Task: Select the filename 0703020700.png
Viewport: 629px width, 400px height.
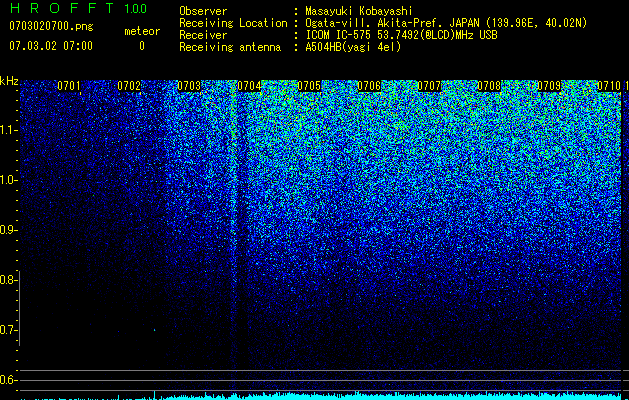Action: tap(51, 27)
